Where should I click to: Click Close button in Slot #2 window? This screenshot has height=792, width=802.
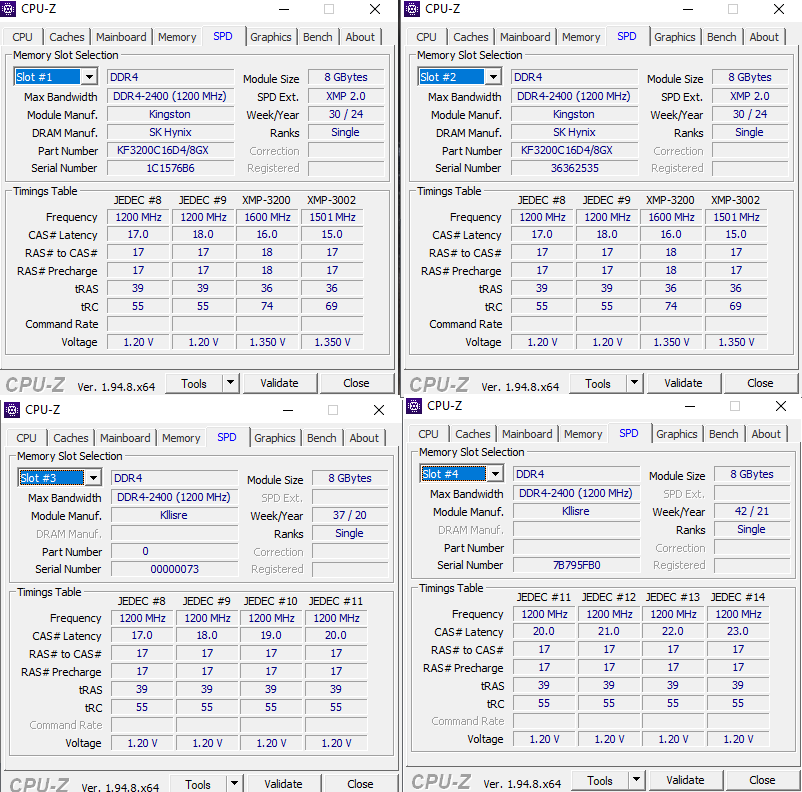pos(761,383)
